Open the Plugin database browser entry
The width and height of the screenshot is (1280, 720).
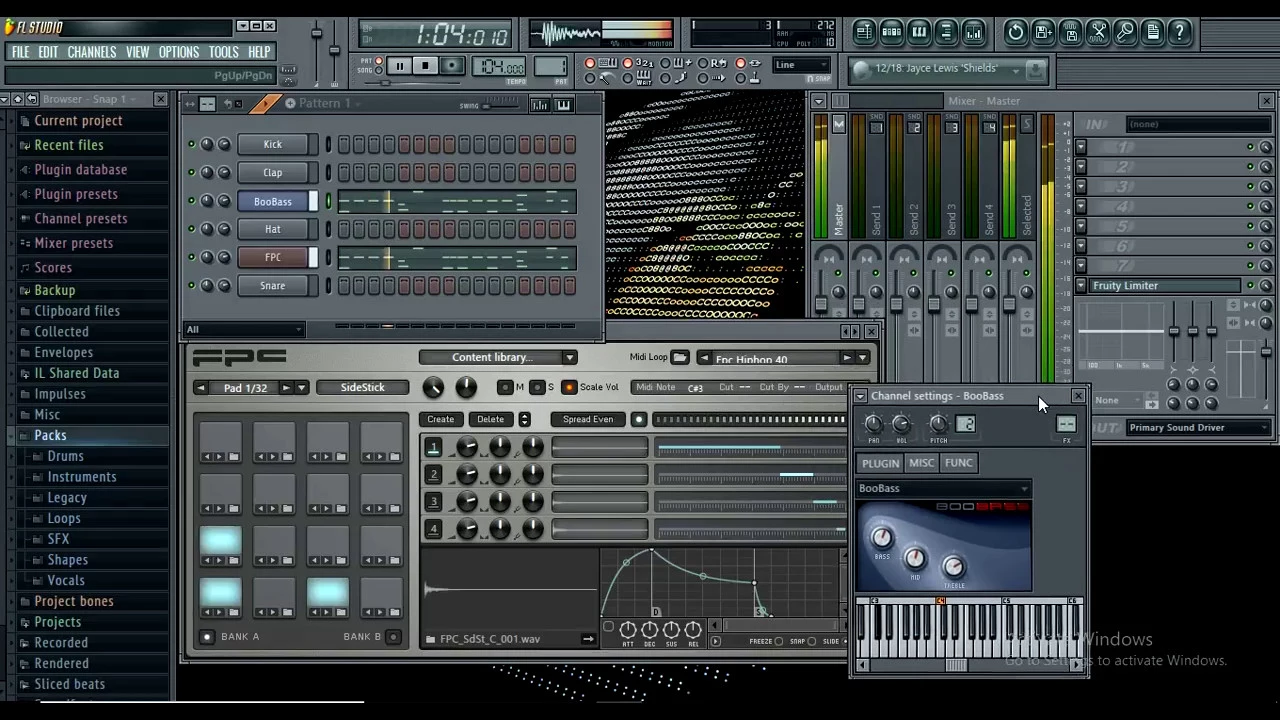[80, 170]
